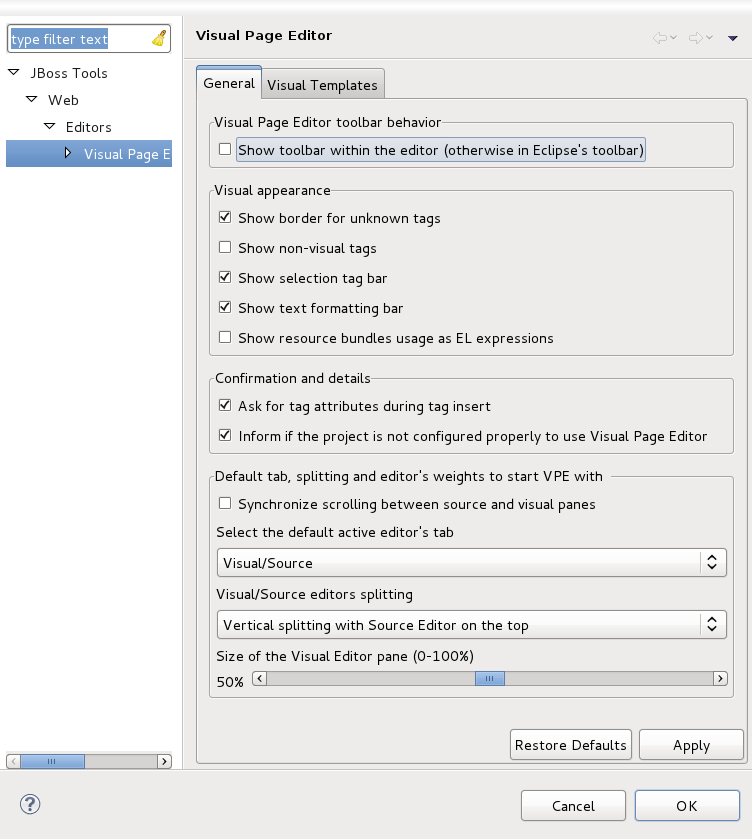
Task: Collapse the Web tree node
Action: (x=31, y=100)
